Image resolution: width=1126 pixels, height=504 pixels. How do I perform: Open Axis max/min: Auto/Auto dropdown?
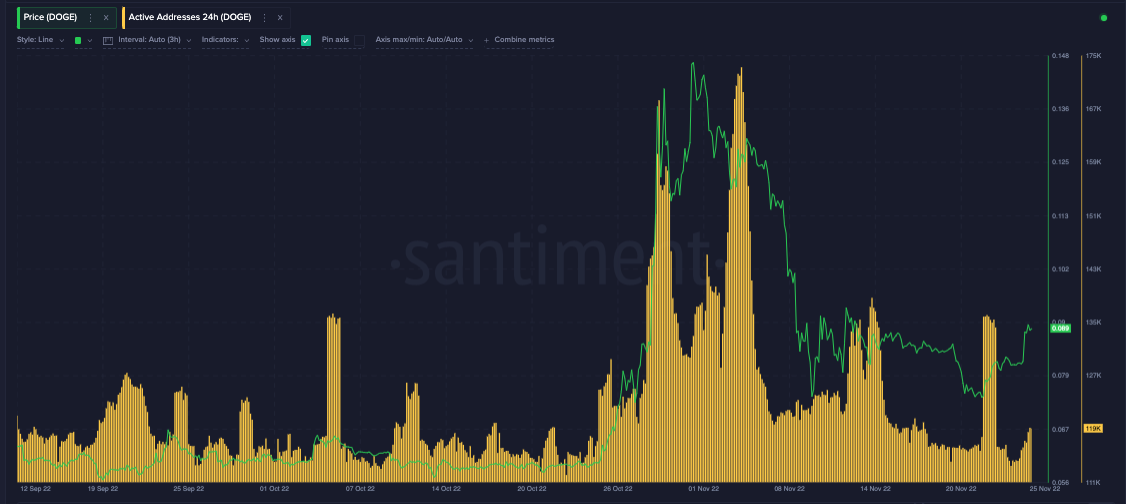[424, 40]
